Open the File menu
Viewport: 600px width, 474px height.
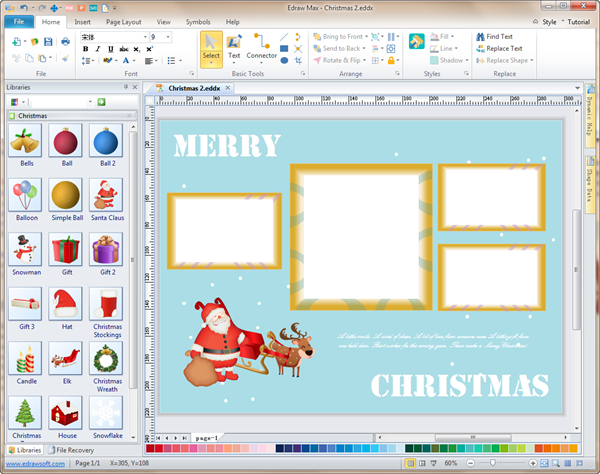tap(19, 22)
